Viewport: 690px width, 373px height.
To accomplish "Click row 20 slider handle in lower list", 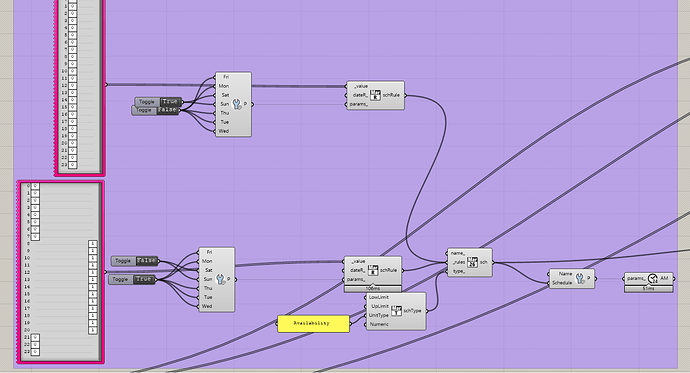I will point(92,330).
